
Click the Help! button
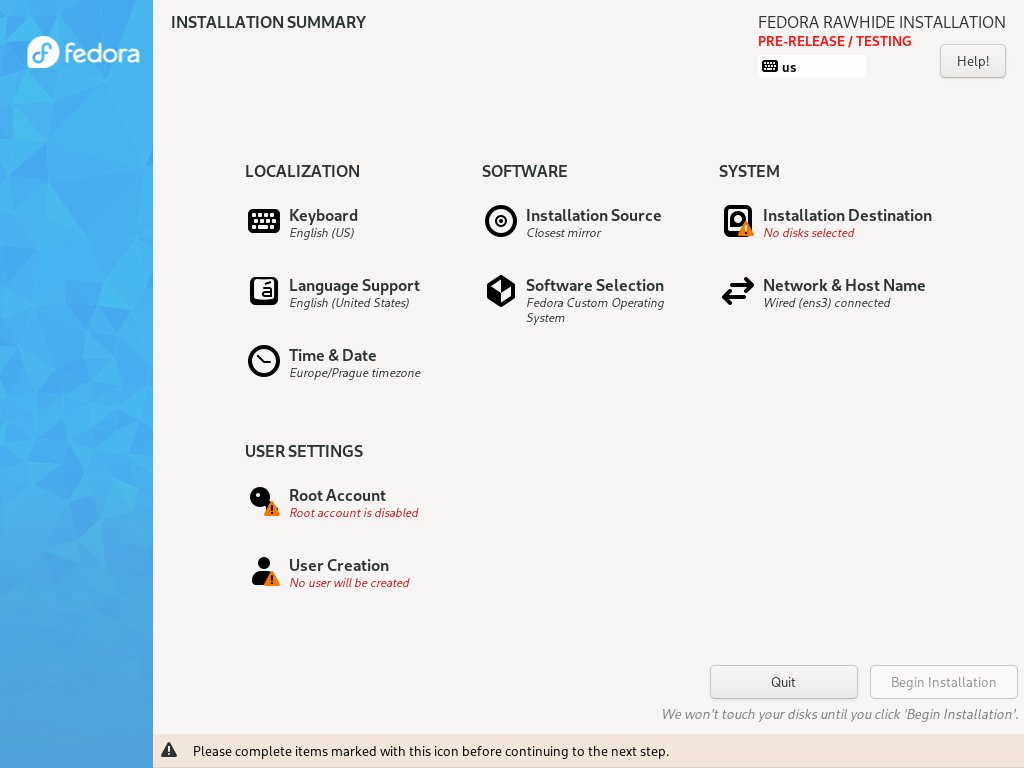pyautogui.click(x=972, y=61)
